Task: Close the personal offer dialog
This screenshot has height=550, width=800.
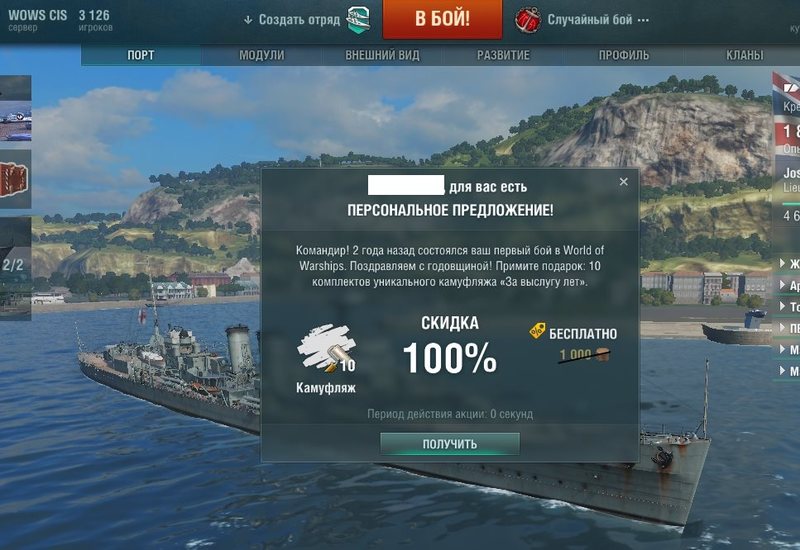Action: click(x=623, y=182)
